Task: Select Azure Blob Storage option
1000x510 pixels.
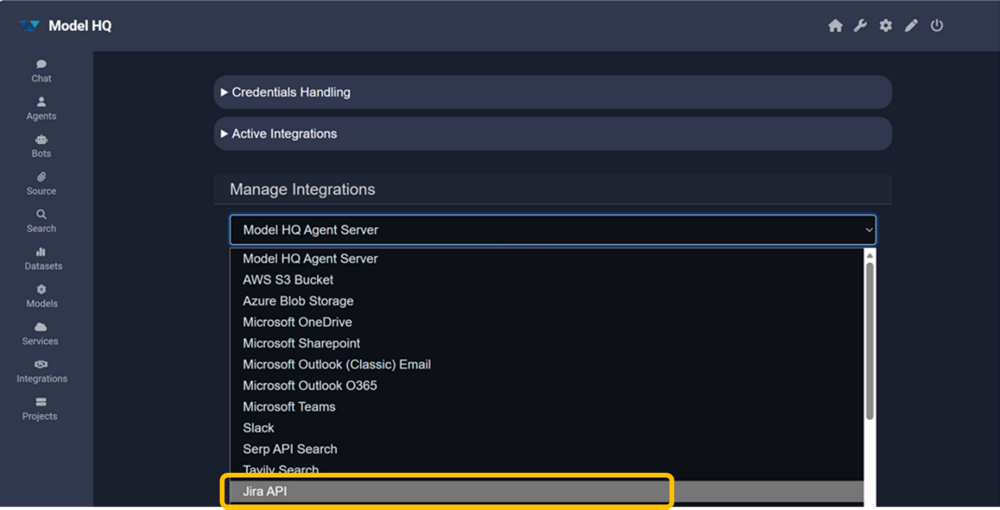Action: (547, 301)
